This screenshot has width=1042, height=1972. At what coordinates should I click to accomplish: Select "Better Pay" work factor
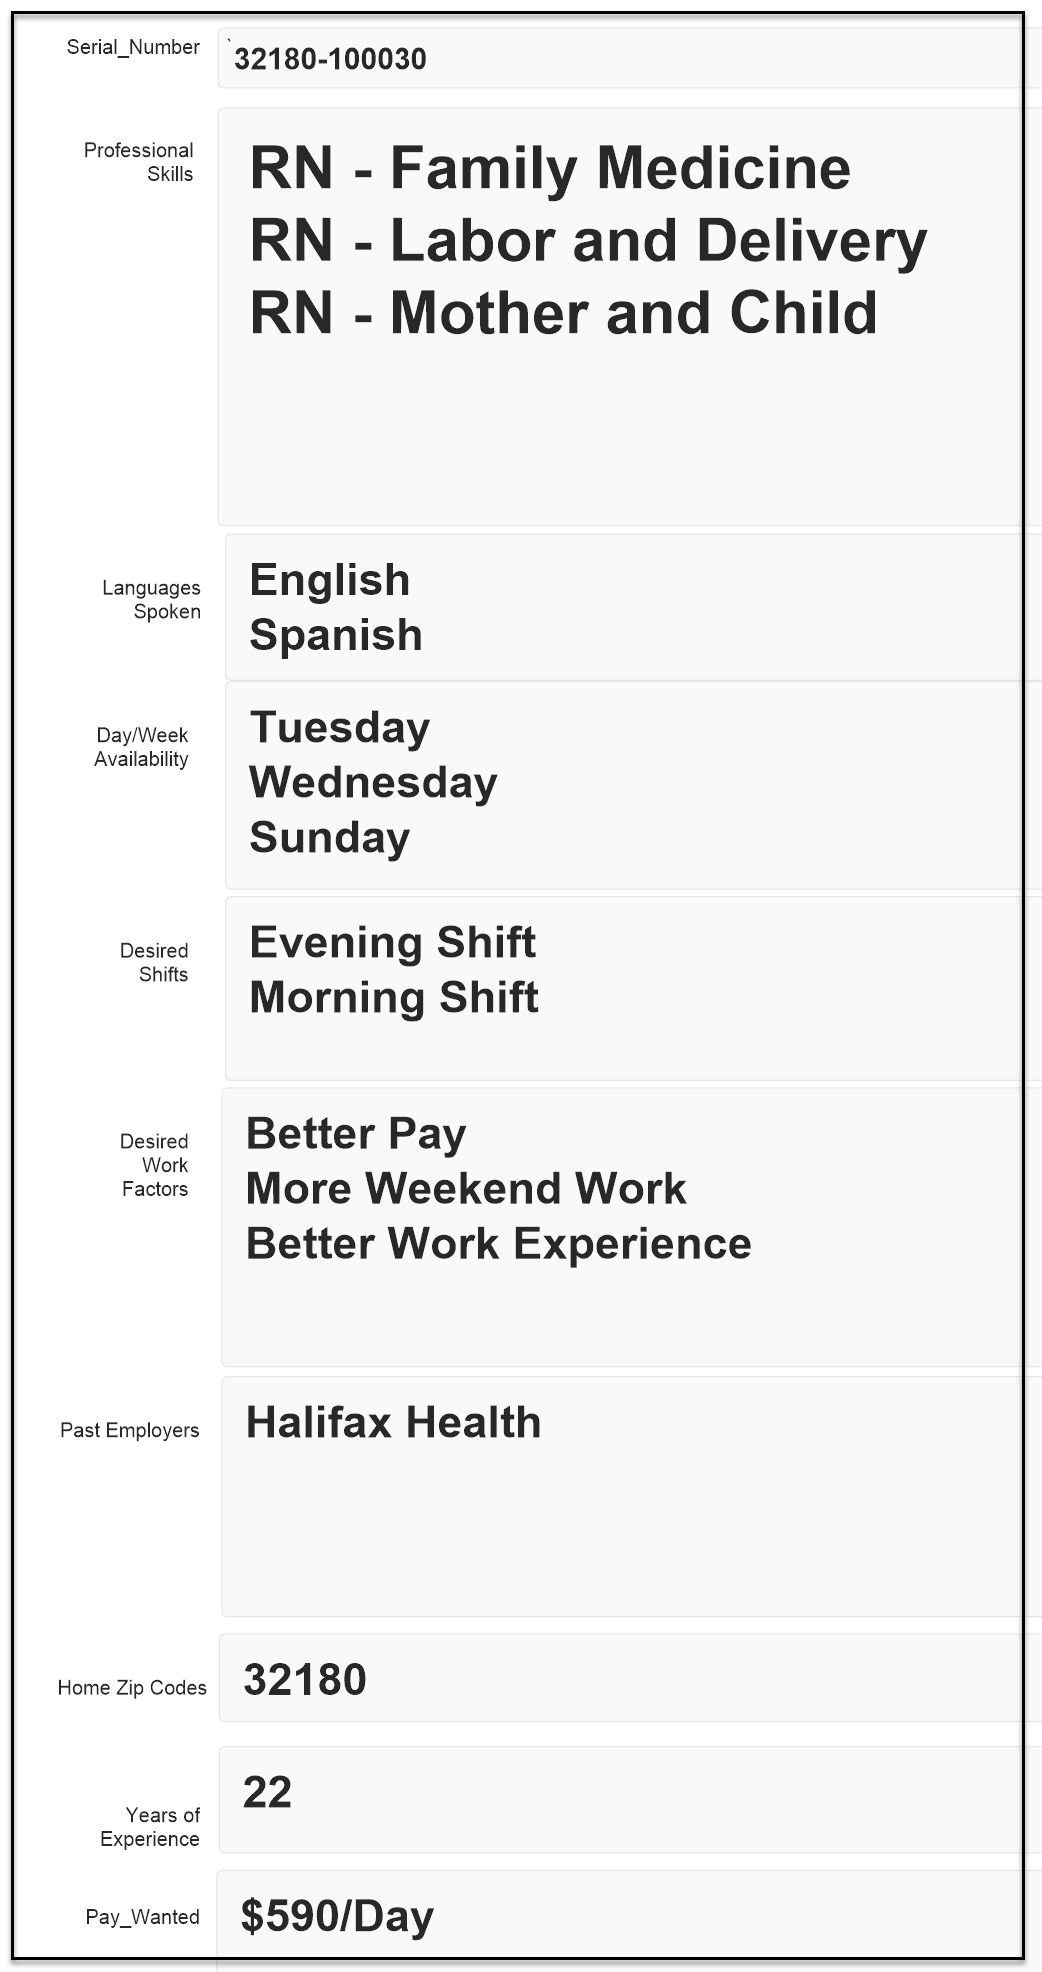[356, 1133]
